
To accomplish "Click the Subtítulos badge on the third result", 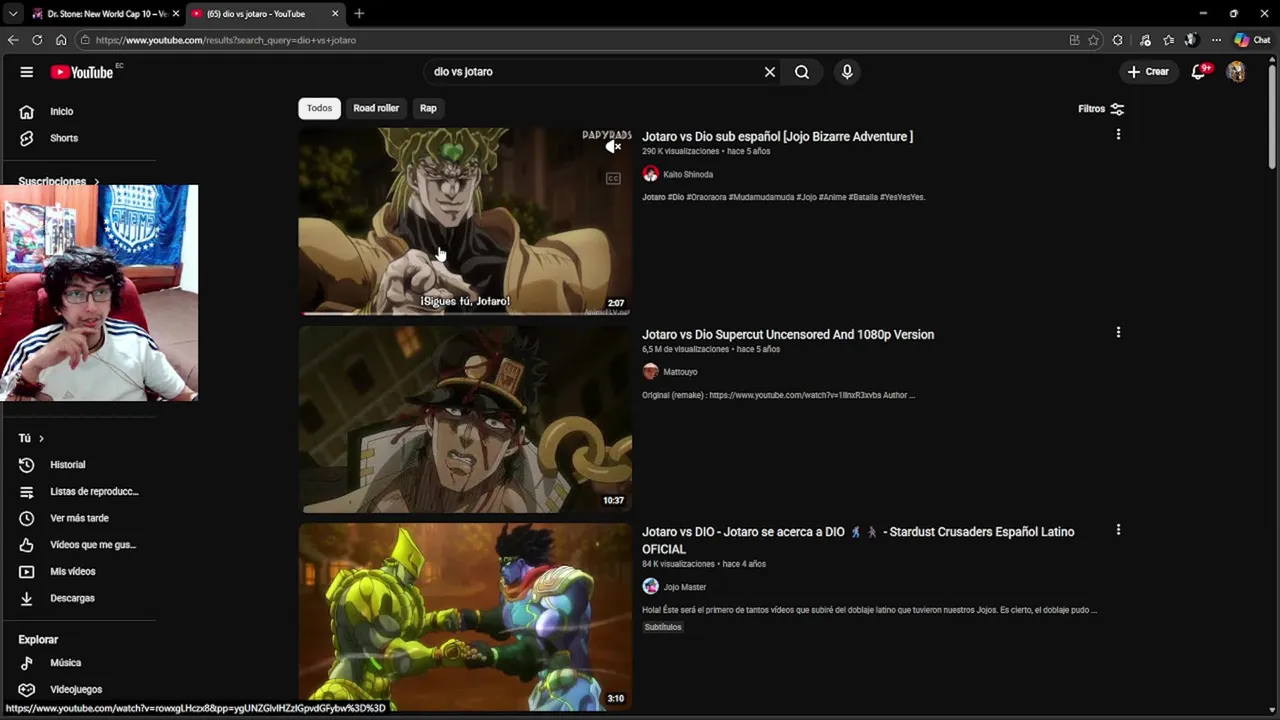I will 663,627.
